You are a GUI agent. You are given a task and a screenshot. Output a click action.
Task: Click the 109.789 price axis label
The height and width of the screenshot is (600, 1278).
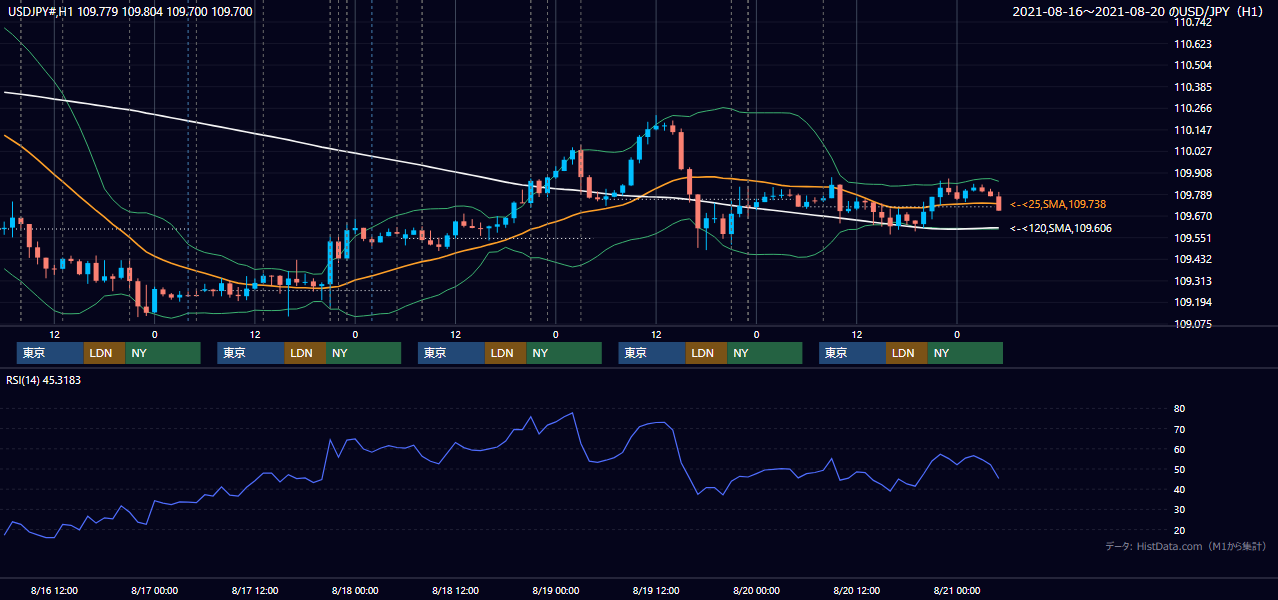coord(1193,195)
